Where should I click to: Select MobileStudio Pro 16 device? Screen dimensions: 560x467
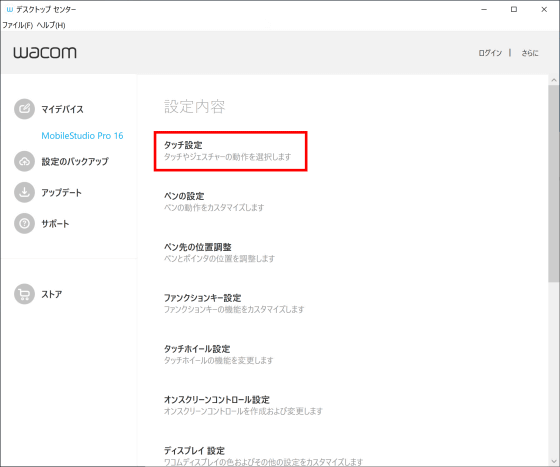click(82, 136)
